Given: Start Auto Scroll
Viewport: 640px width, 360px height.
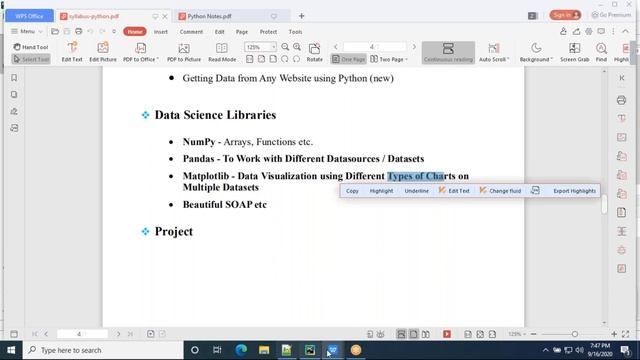Looking at the screenshot, I should [x=494, y=52].
